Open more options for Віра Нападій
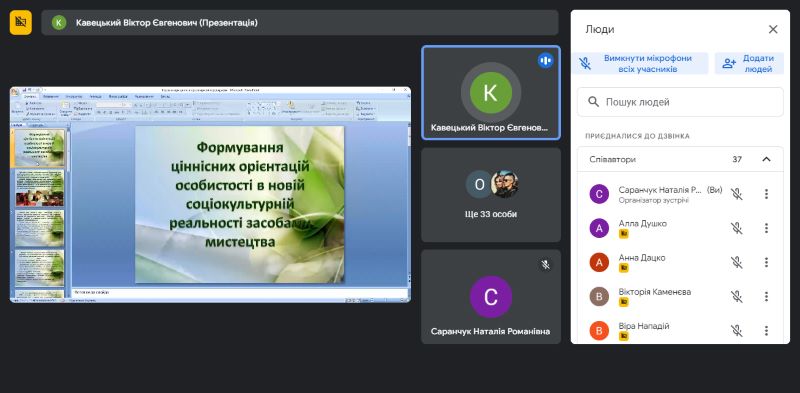 (x=766, y=331)
